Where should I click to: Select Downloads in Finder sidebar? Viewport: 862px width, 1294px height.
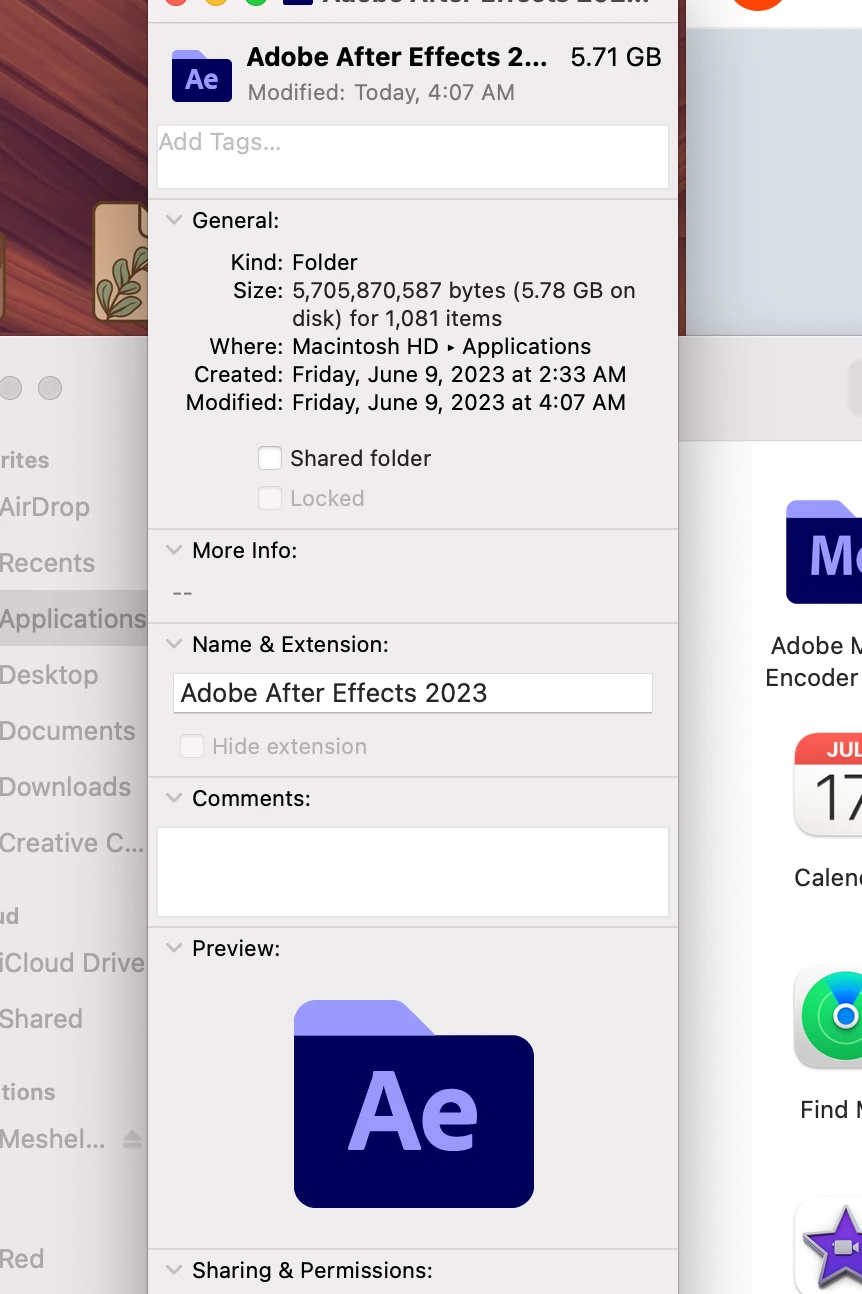coord(66,787)
